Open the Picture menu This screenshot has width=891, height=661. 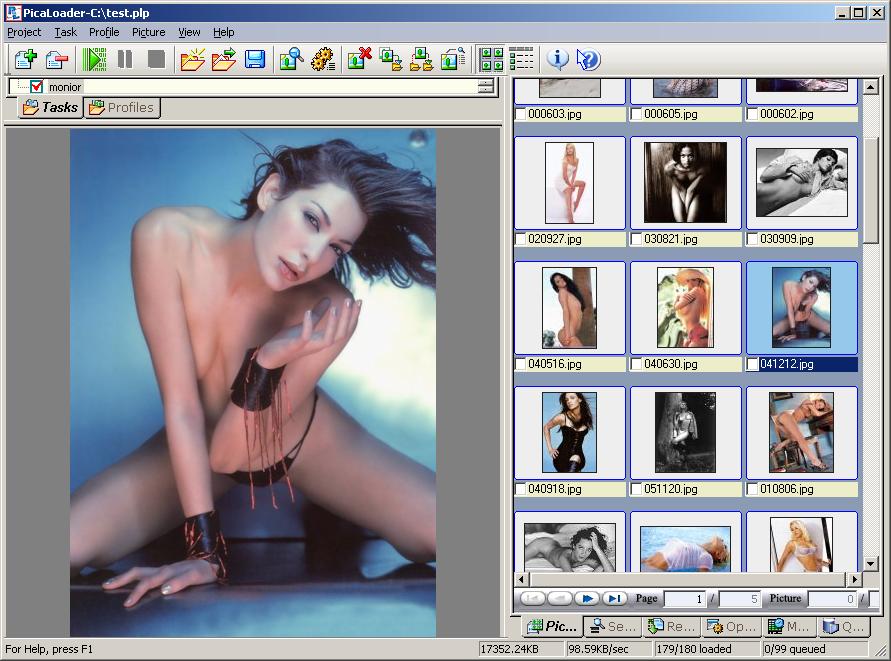148,32
